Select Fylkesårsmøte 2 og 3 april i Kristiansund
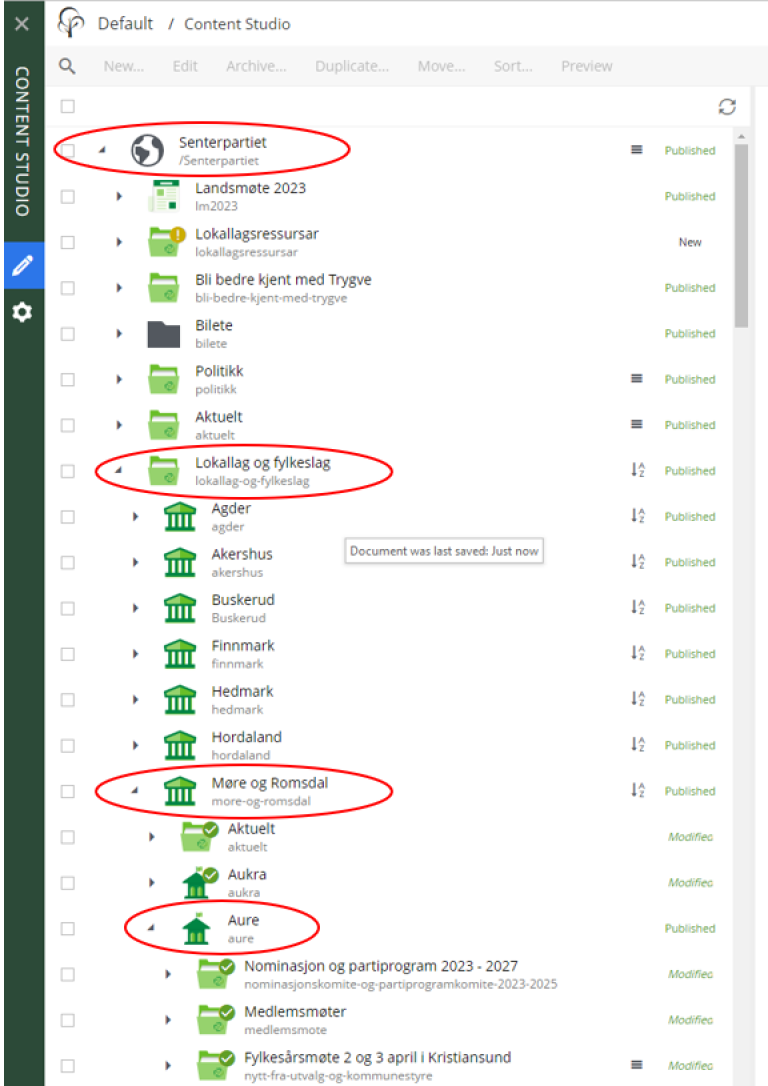 [377, 1058]
